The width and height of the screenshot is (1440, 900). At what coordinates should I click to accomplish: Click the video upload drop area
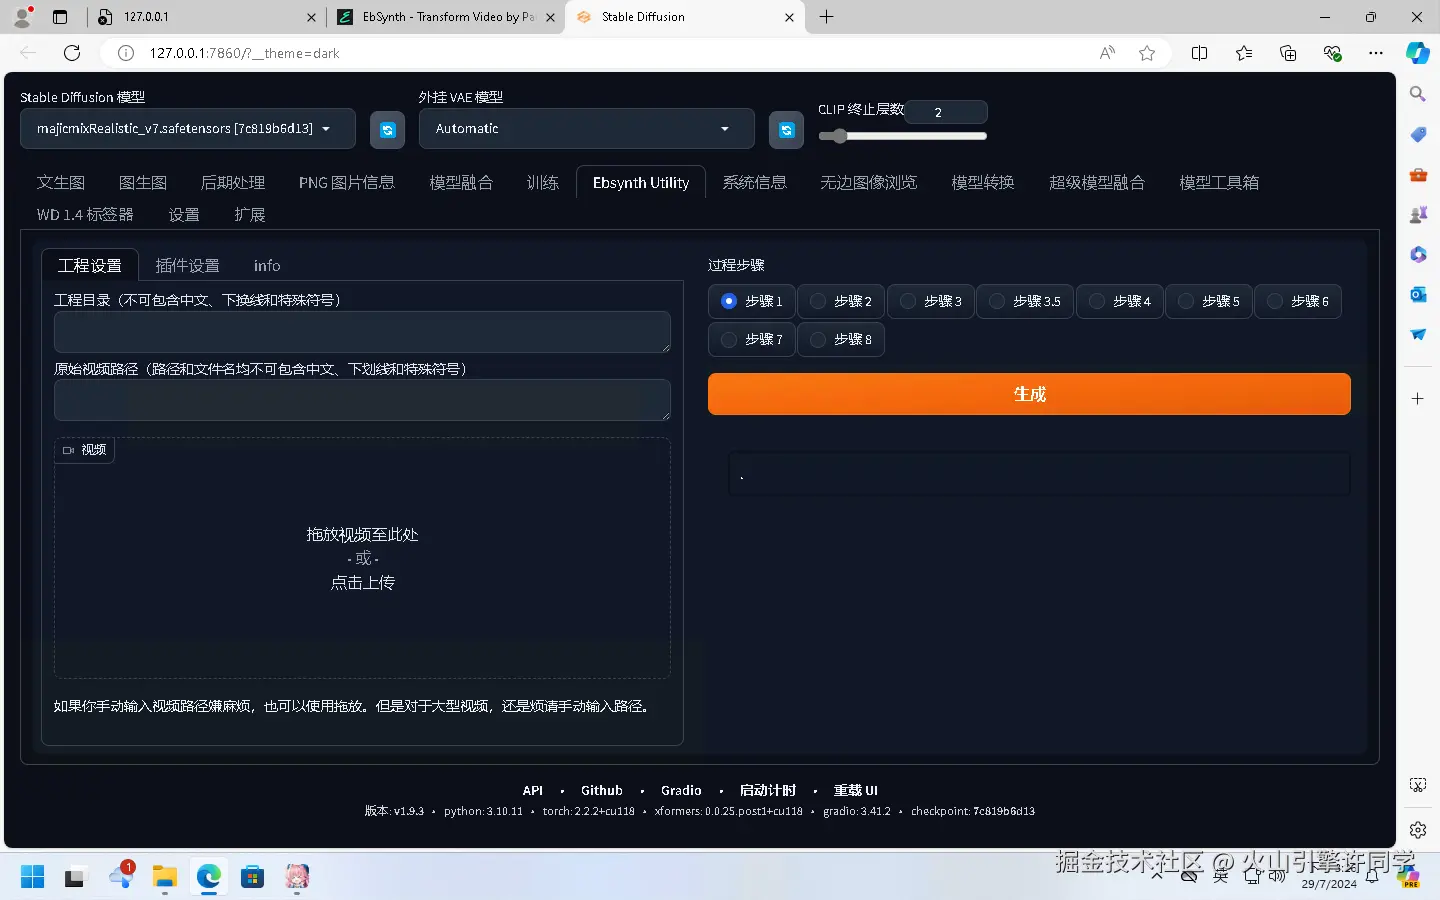tap(362, 558)
